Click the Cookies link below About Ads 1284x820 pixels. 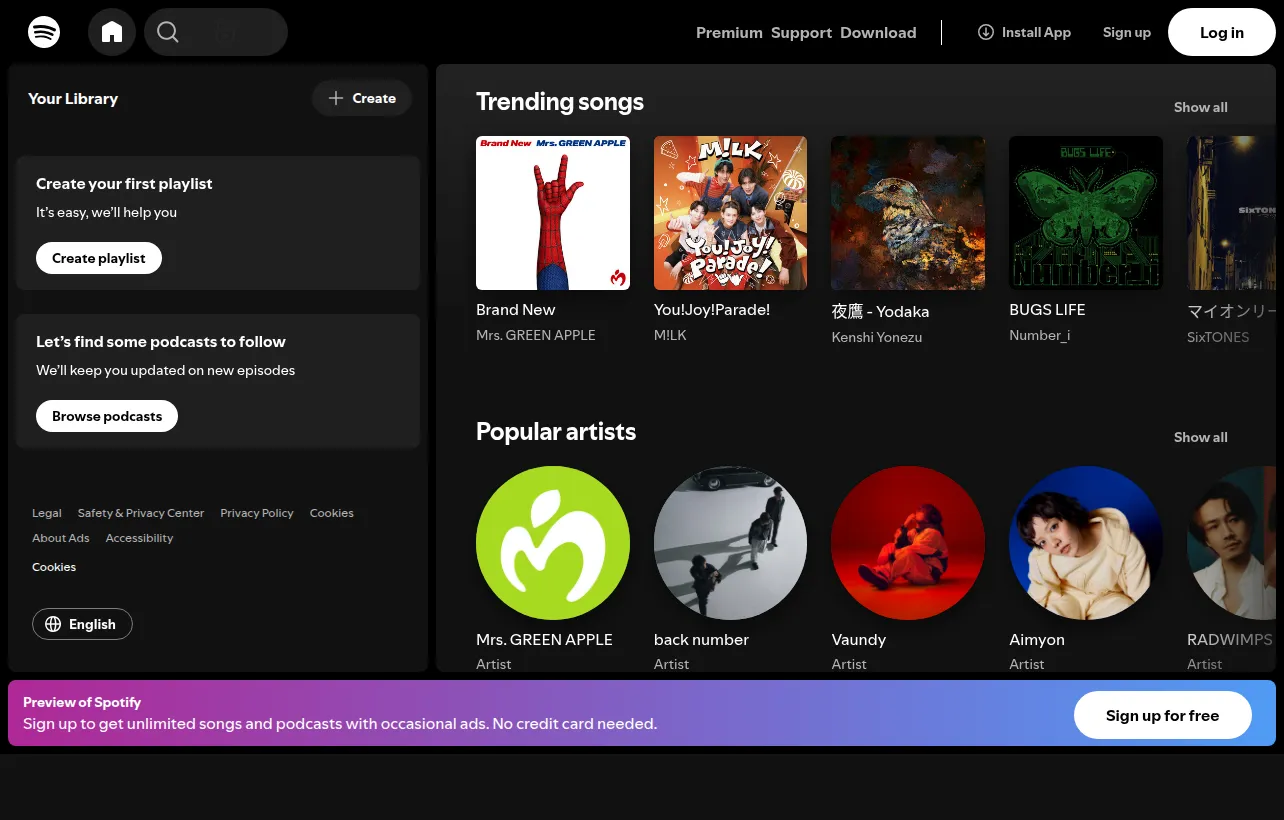coord(54,567)
